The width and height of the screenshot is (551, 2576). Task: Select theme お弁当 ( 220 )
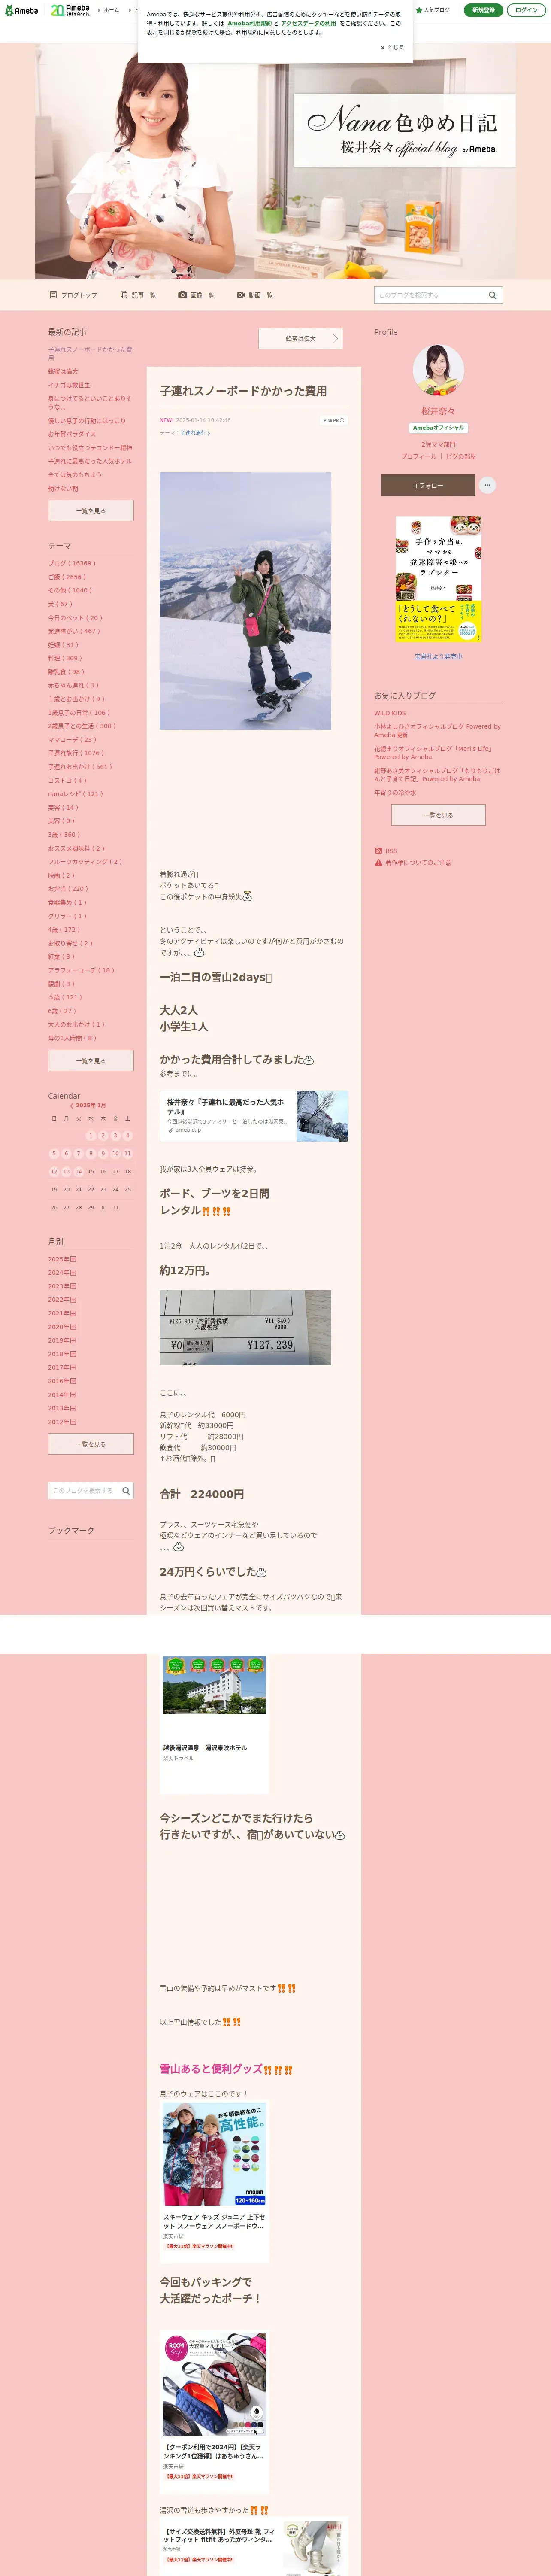click(68, 889)
